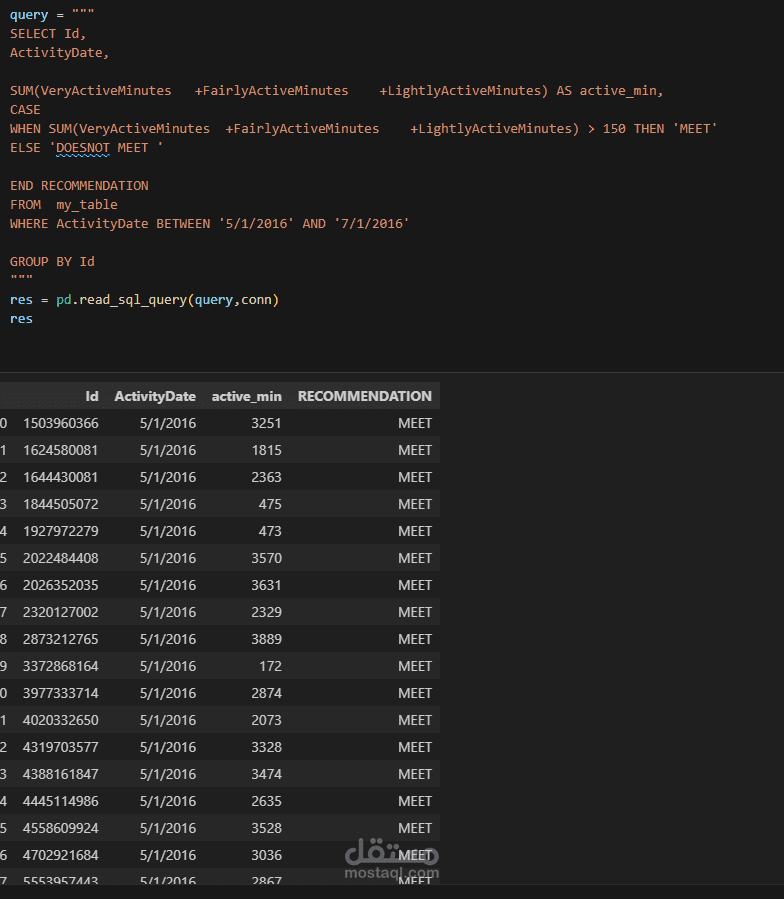784x899 pixels.
Task: Click the final 'res' output line
Action: pos(21,319)
